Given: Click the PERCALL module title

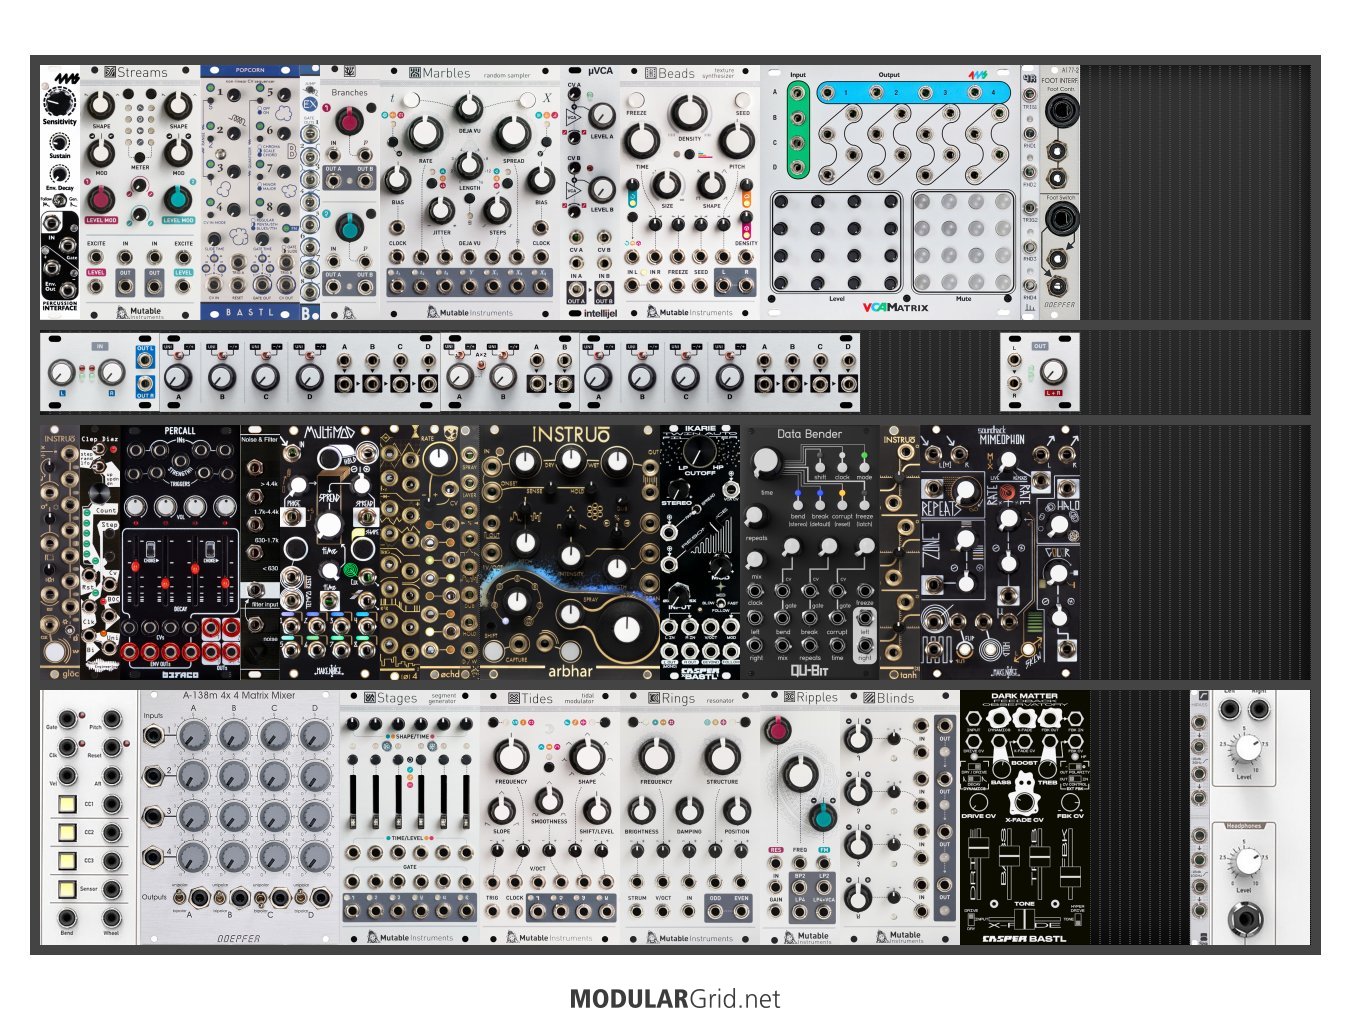Looking at the screenshot, I should coord(180,431).
